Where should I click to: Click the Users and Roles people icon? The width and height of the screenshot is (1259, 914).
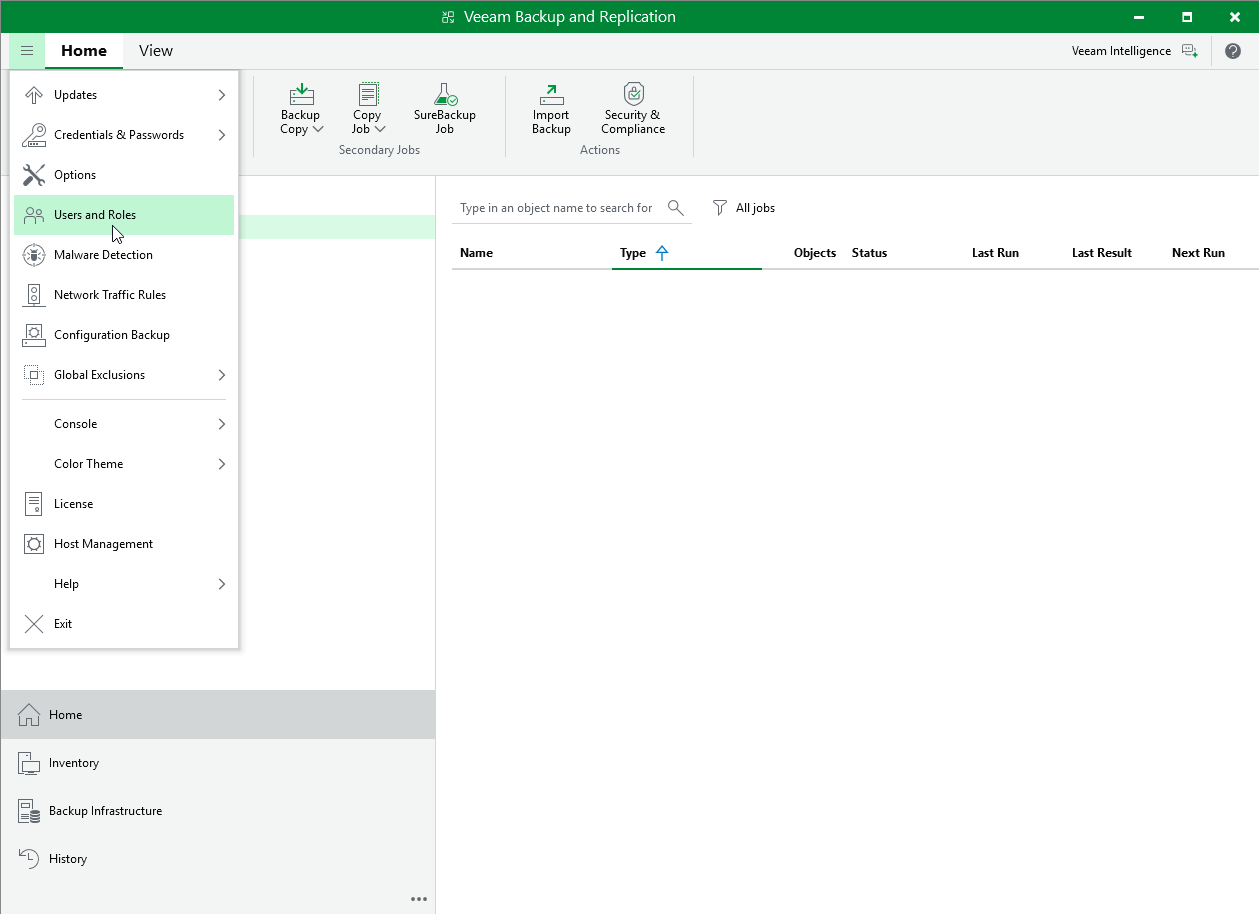34,215
